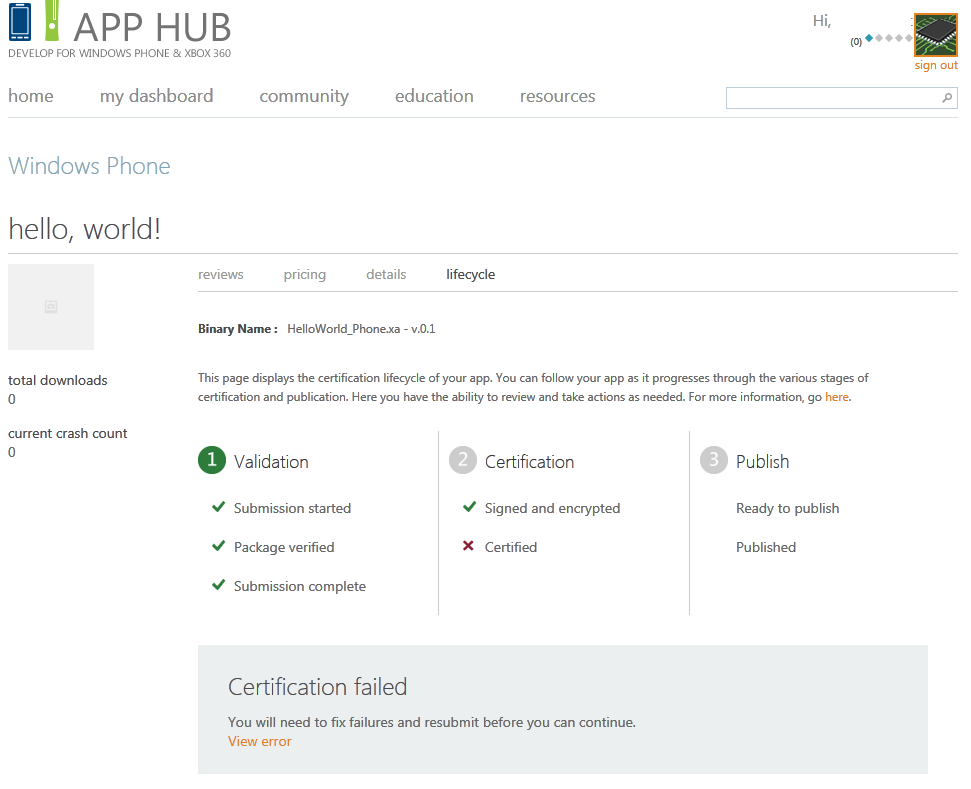Go to the home menu

tap(31, 96)
